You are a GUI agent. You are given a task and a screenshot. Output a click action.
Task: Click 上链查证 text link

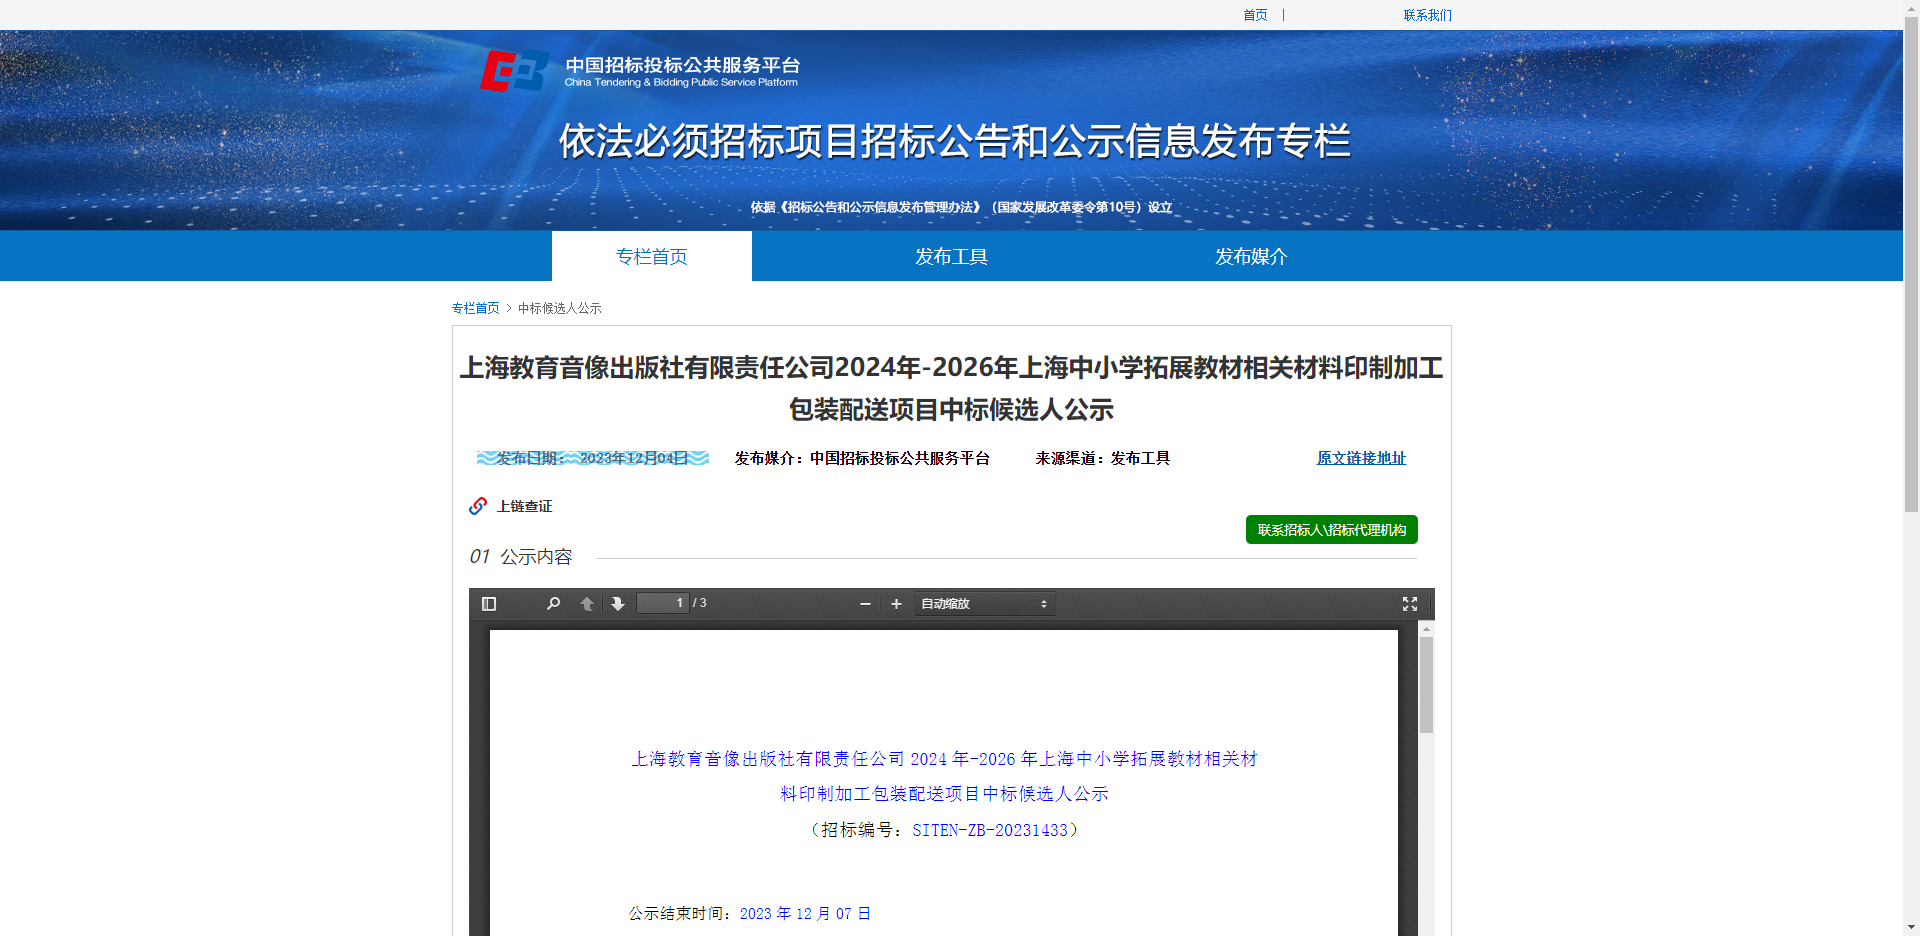pos(524,506)
